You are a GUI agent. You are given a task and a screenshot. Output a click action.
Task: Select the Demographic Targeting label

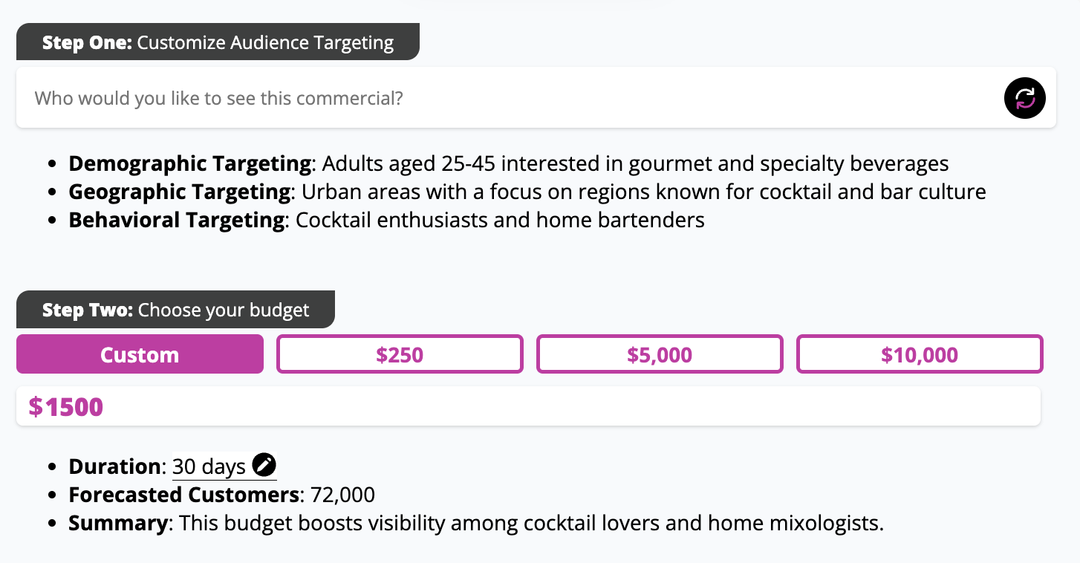(x=189, y=164)
